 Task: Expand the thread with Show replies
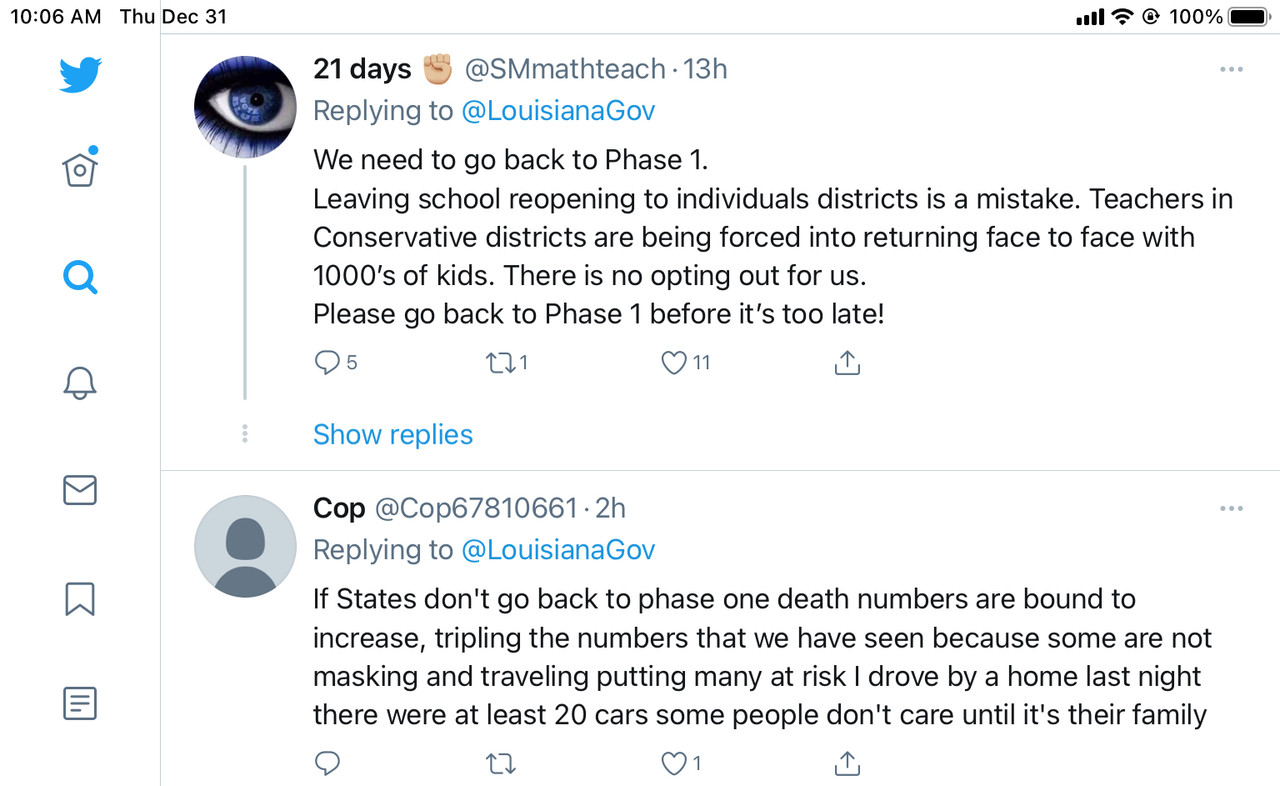[x=393, y=434]
